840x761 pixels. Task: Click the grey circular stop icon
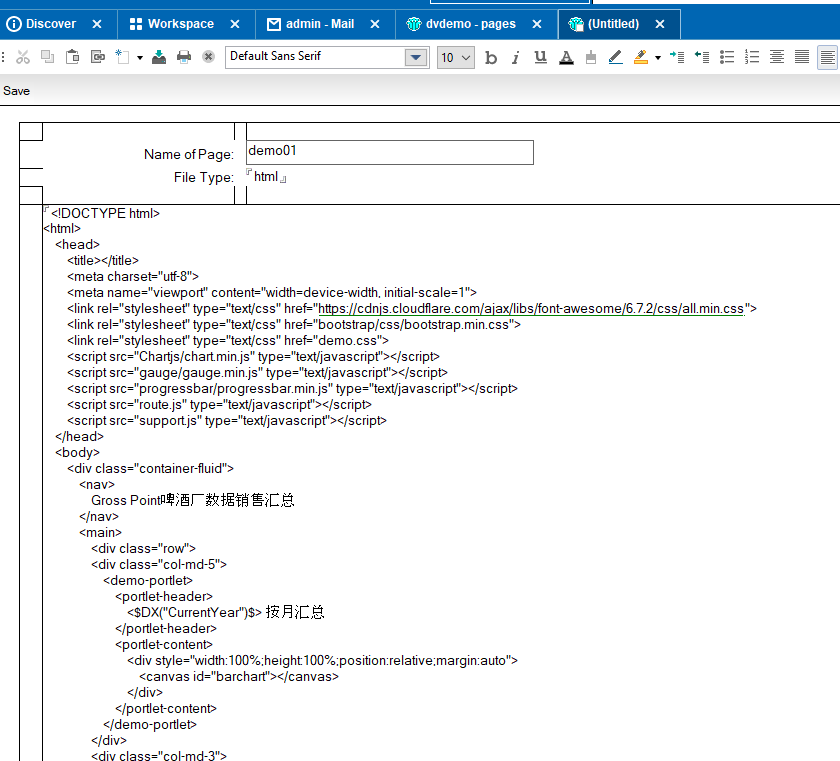[208, 57]
